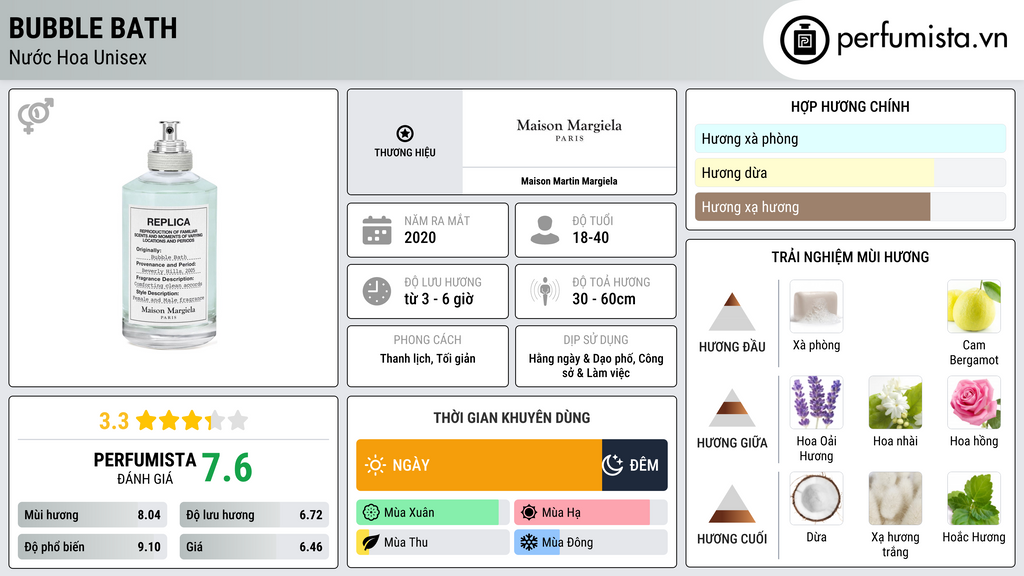The width and height of the screenshot is (1024, 576).
Task: Click the star badge above Thương hiệu
Action: [x=404, y=134]
